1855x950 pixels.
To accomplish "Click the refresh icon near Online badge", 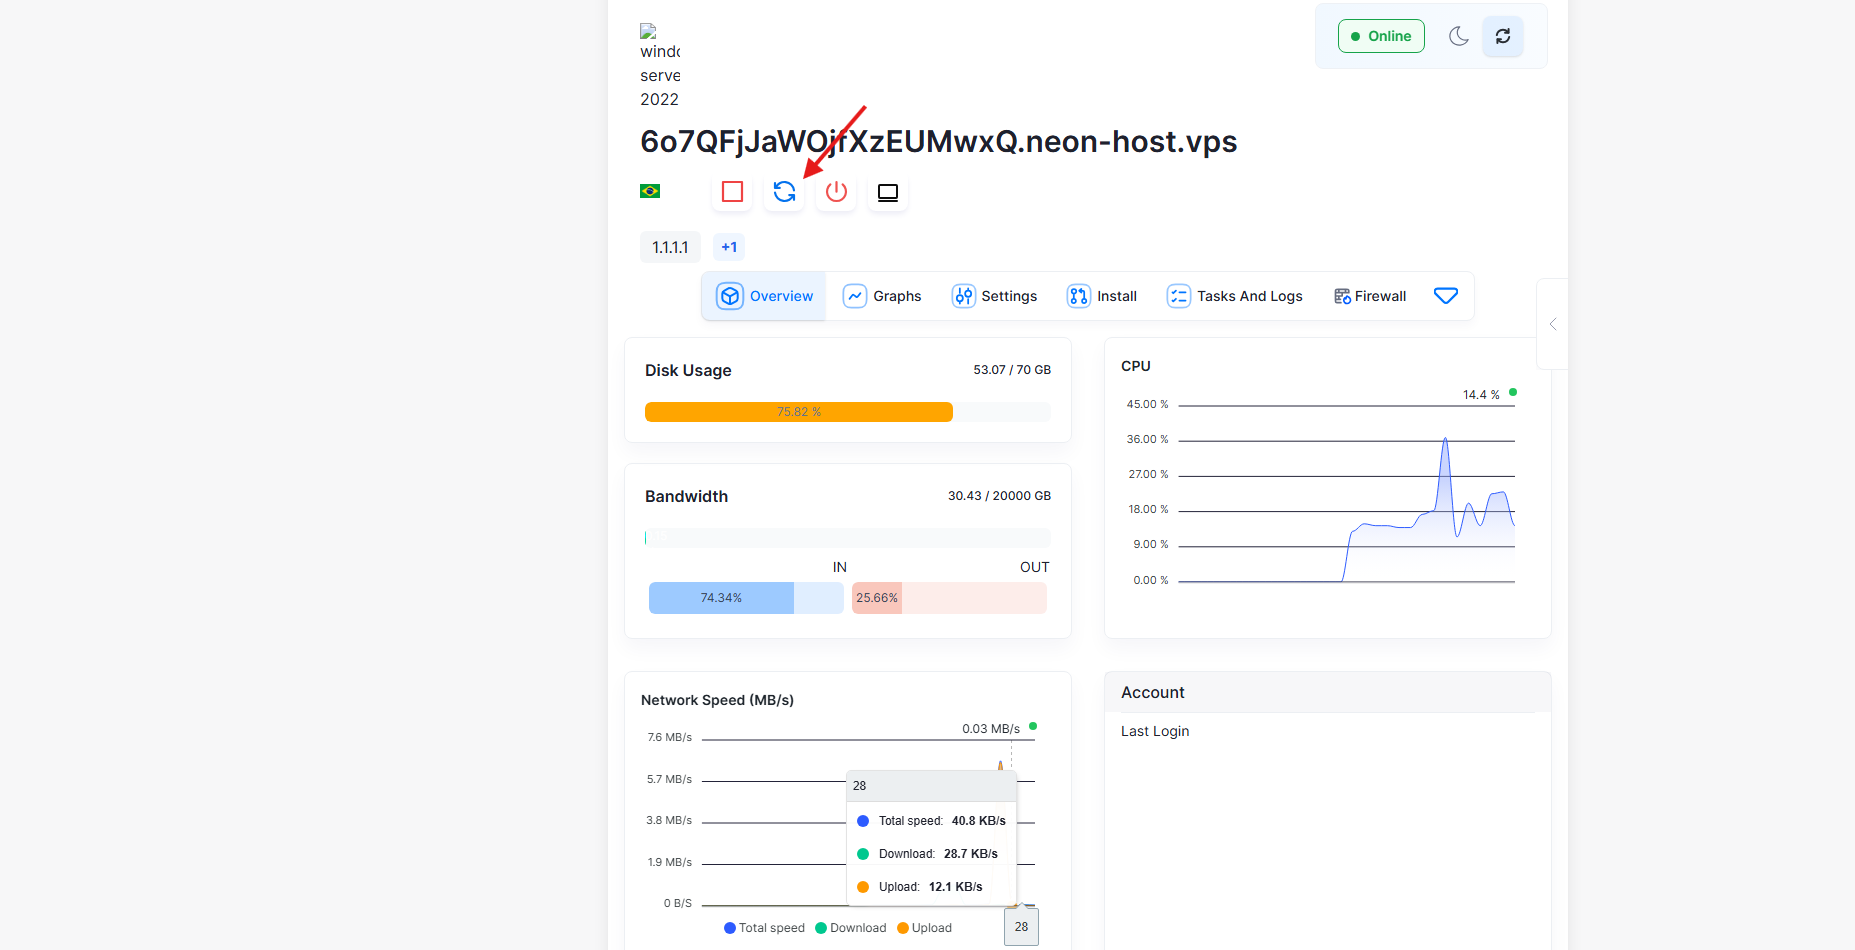I will (x=1502, y=36).
